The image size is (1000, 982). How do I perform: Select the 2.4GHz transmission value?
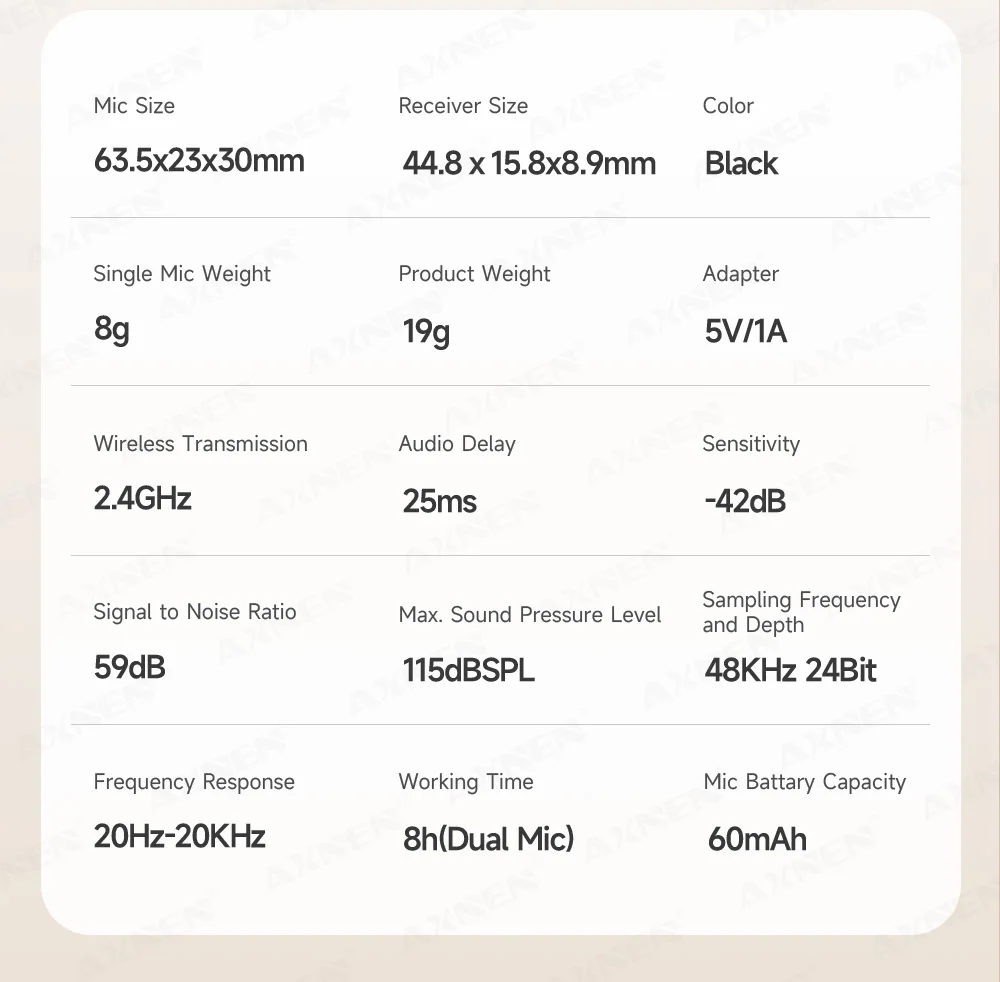pyautogui.click(x=142, y=498)
